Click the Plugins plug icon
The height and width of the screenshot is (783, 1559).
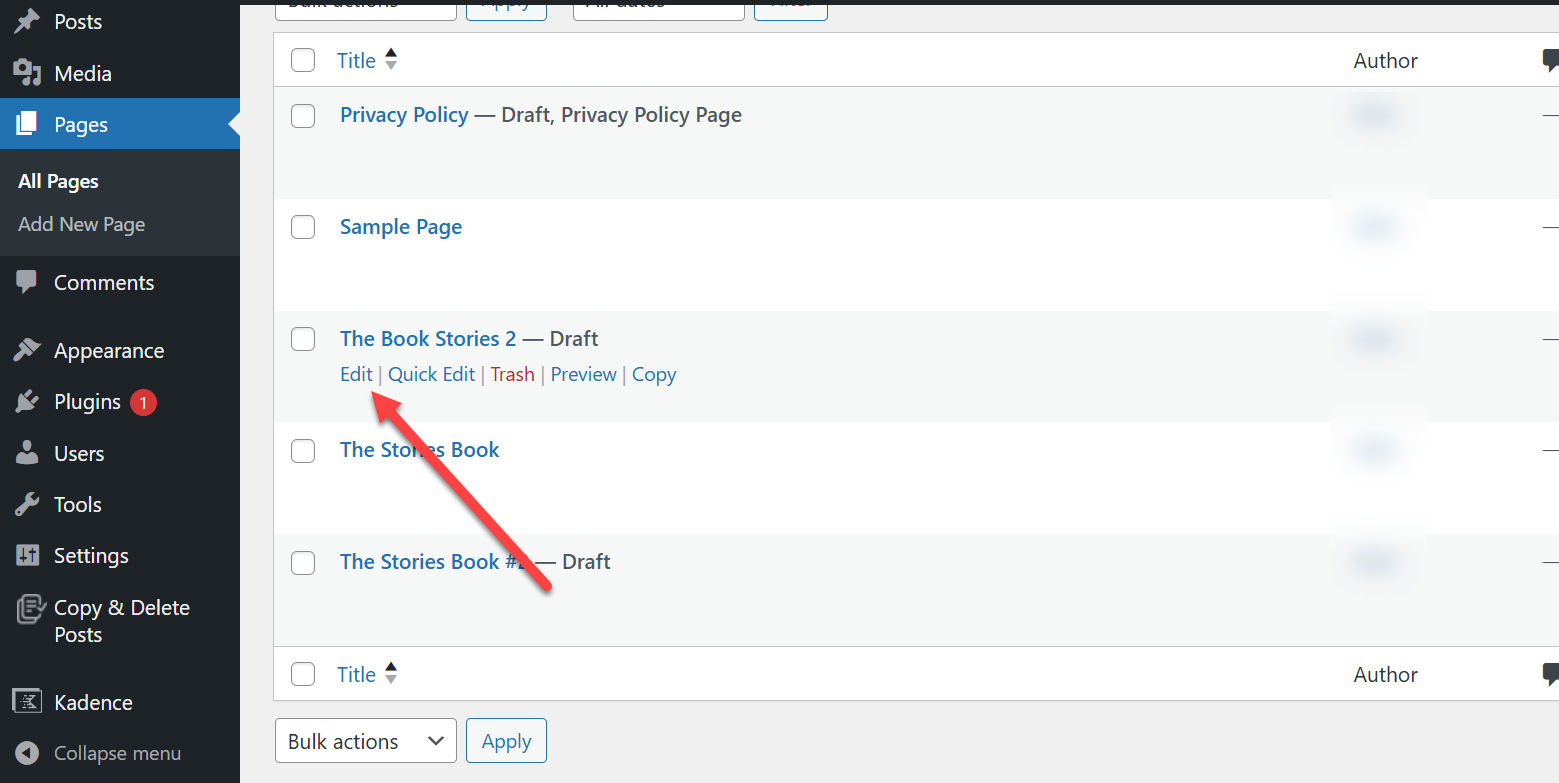[x=27, y=401]
